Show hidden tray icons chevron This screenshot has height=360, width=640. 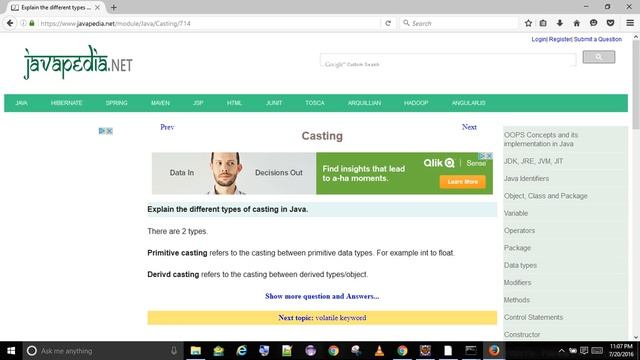coord(562,351)
